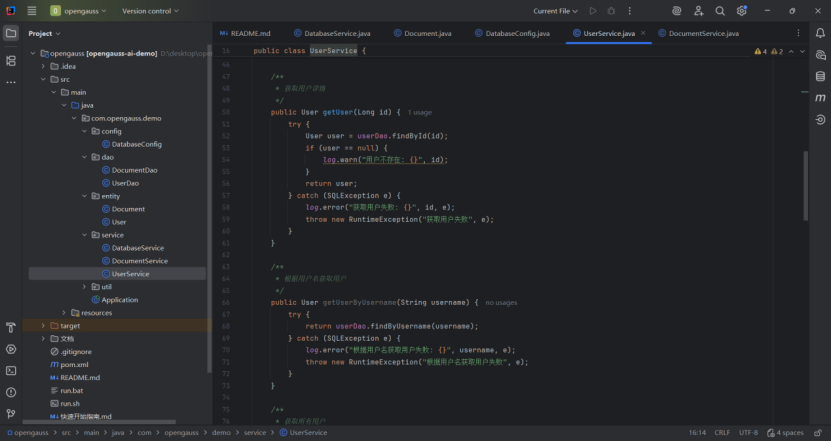Click the 'service' breadcrumb in status bar
Image resolution: width=831 pixels, height=442 pixels.
click(x=255, y=432)
